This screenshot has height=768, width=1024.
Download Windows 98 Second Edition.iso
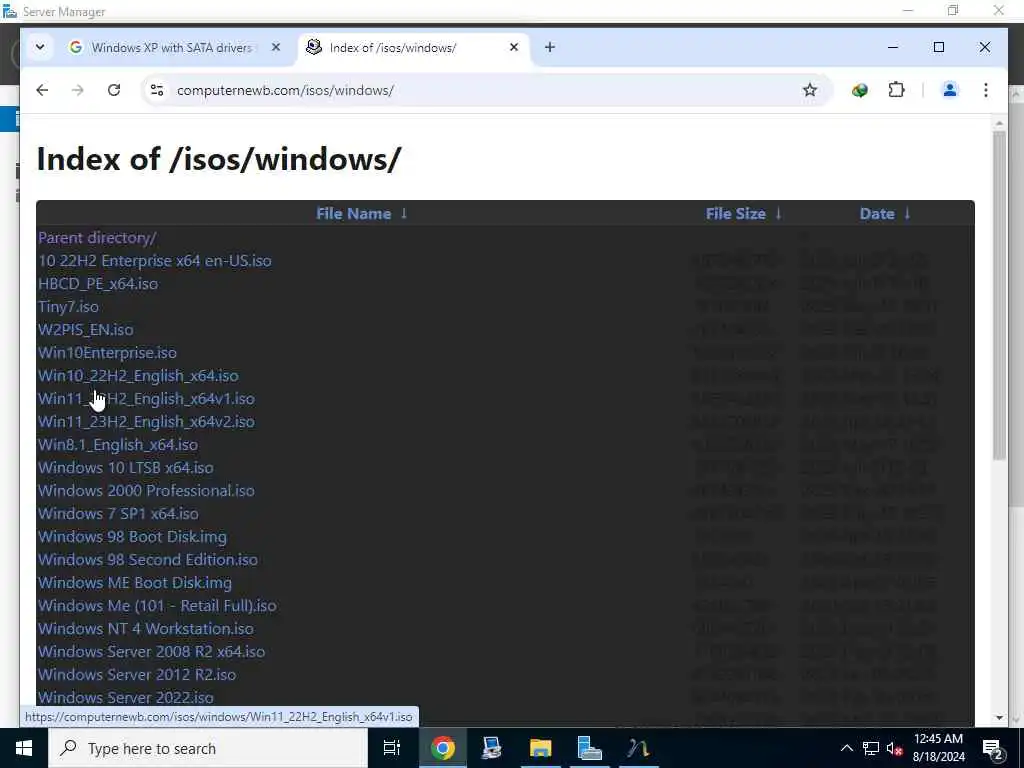[x=148, y=560]
